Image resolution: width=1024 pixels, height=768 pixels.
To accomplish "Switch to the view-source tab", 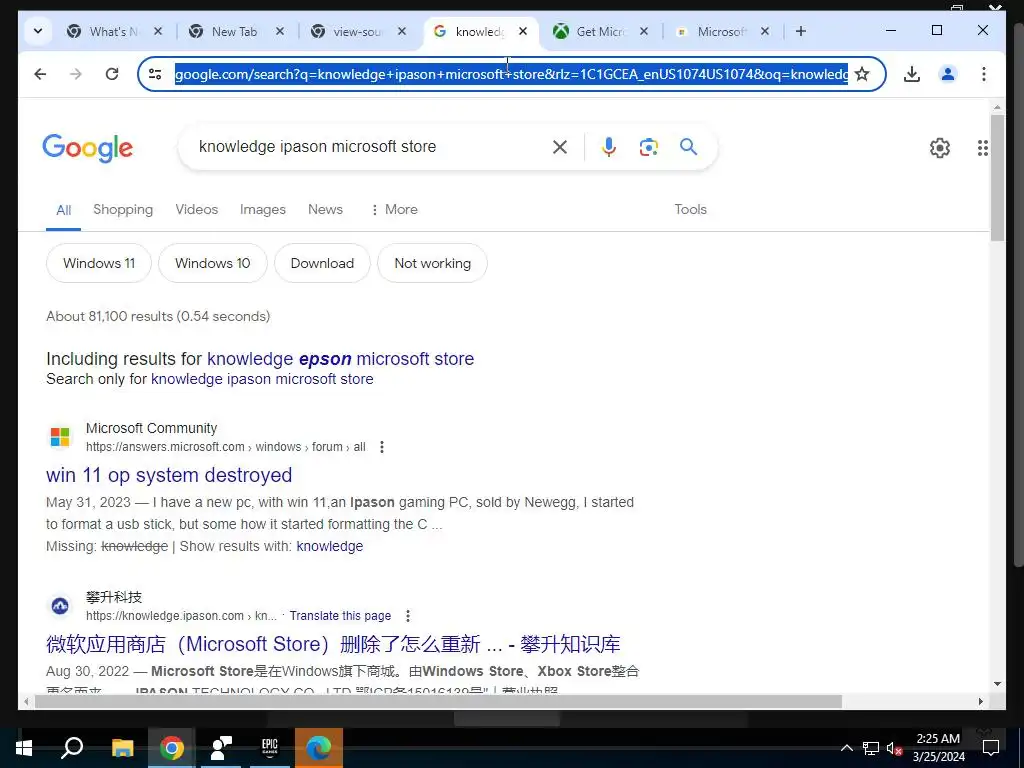I will 349,31.
